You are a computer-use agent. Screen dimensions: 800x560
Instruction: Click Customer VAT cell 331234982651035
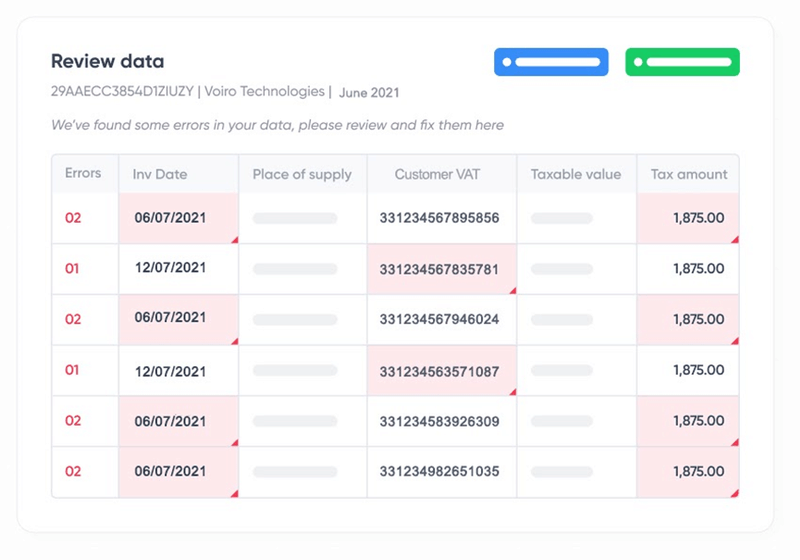click(439, 472)
